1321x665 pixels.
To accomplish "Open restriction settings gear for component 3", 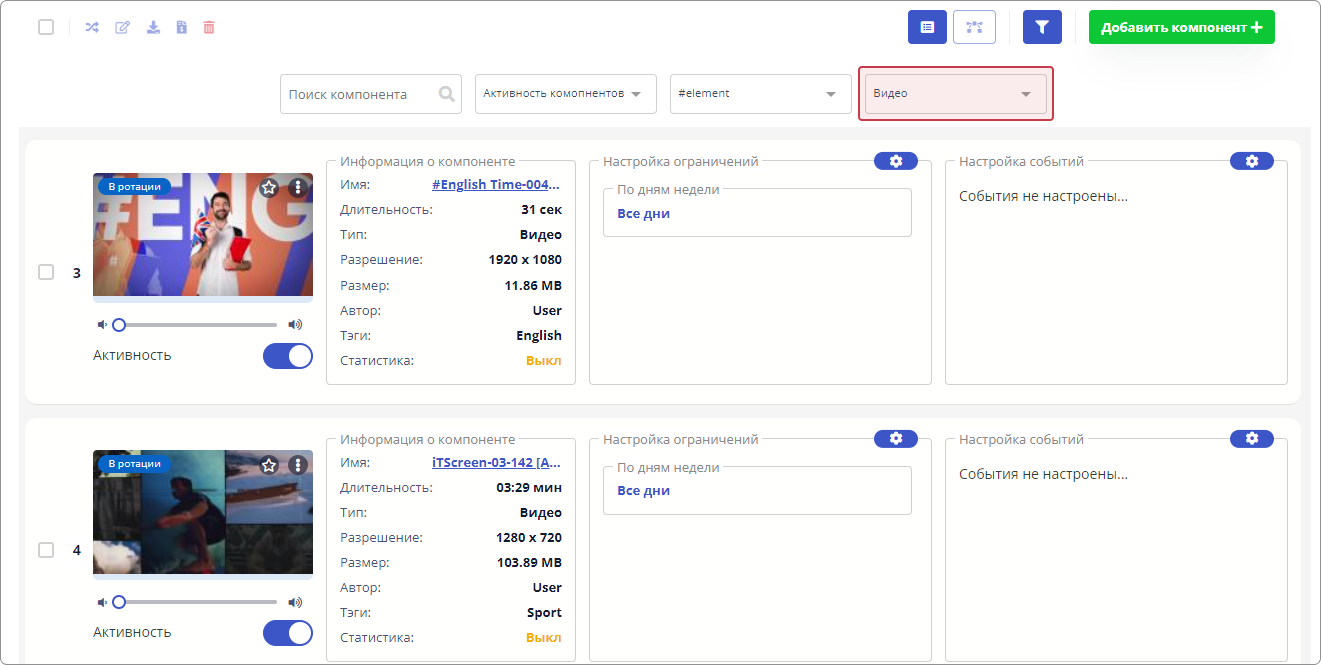I will [x=895, y=161].
